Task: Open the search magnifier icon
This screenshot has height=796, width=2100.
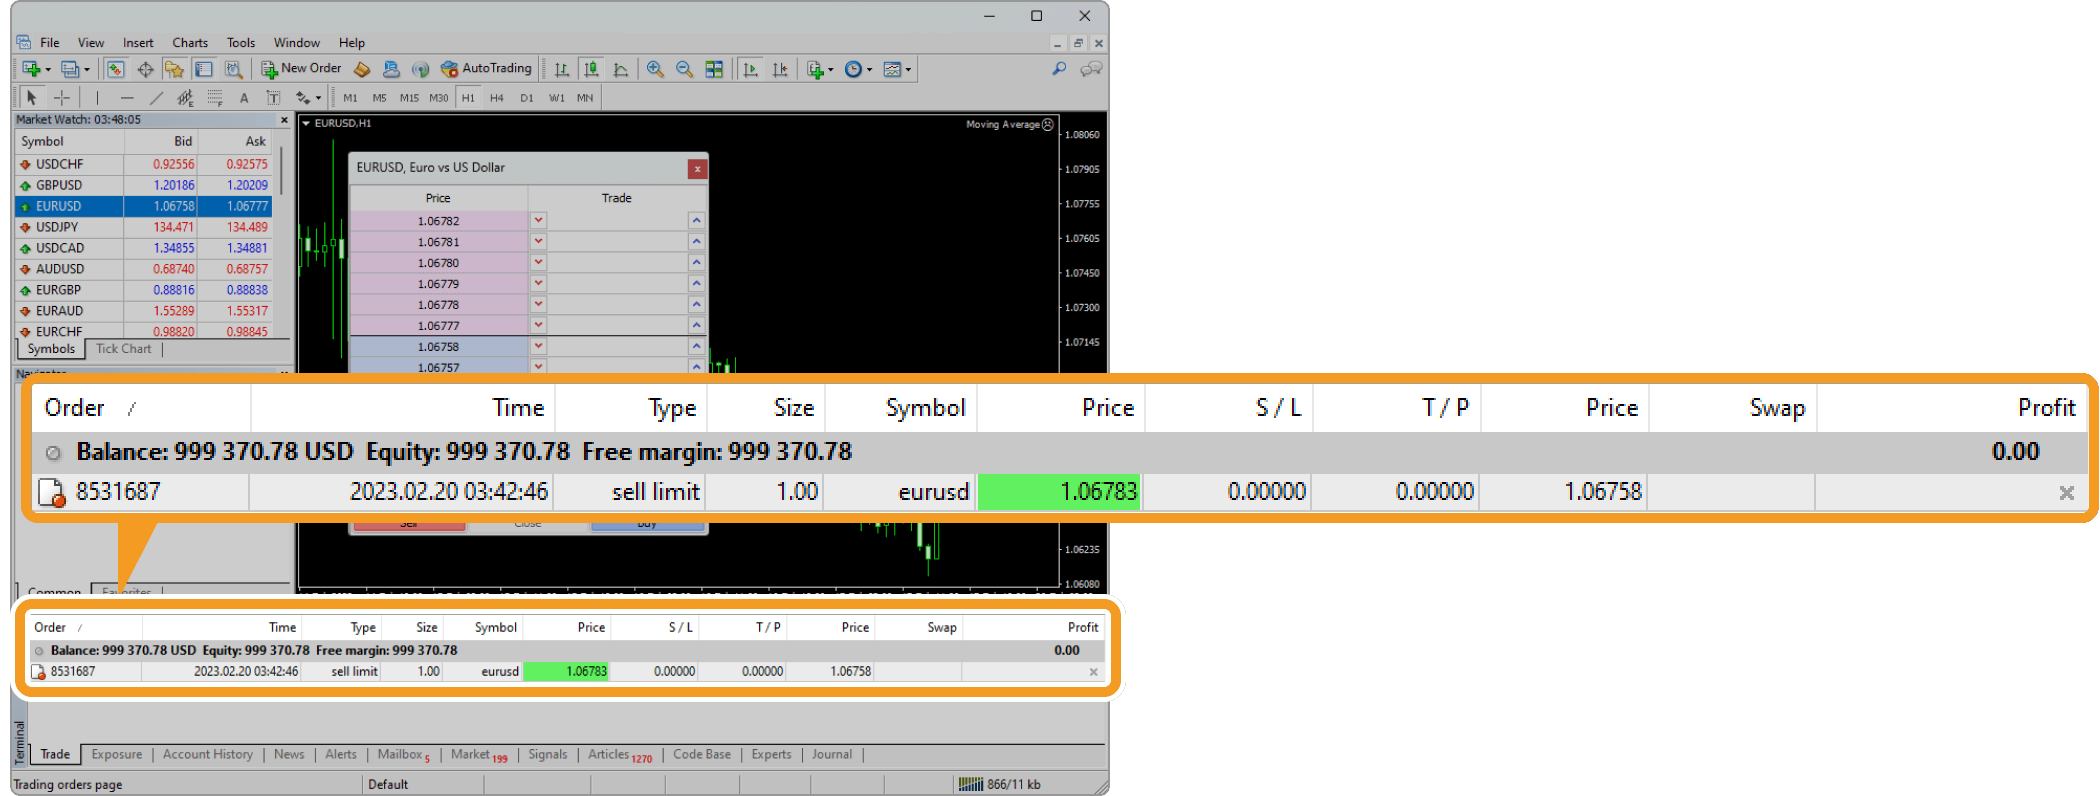Action: click(1059, 69)
